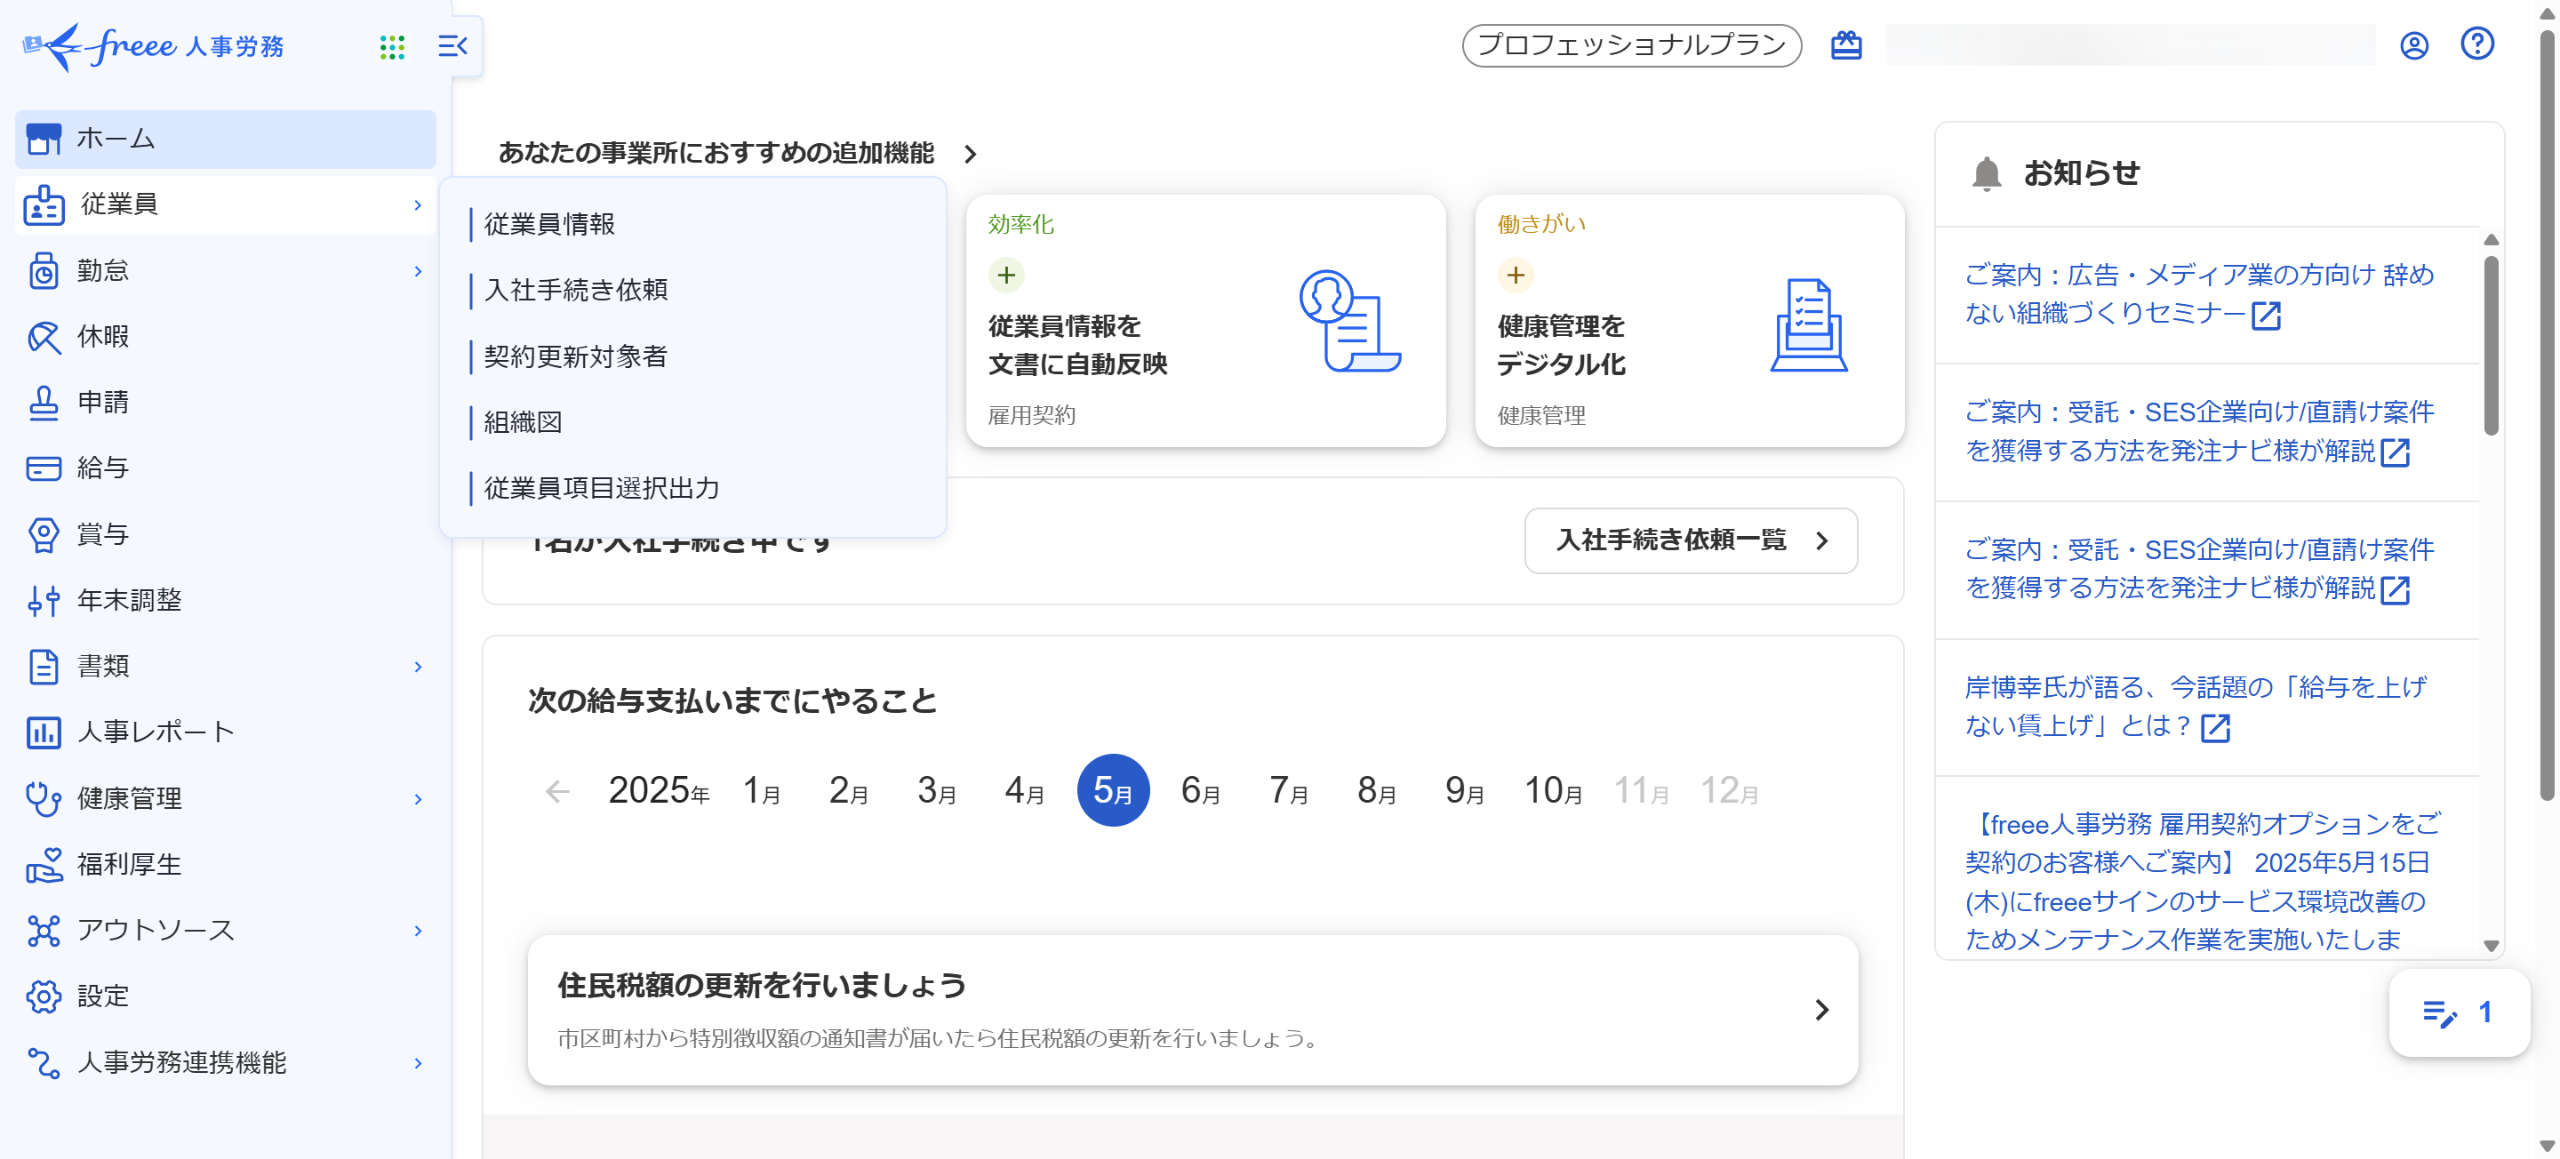2560x1159 pixels.
Task: Open 設定 gear icon in the sidebar
Action: (x=43, y=996)
